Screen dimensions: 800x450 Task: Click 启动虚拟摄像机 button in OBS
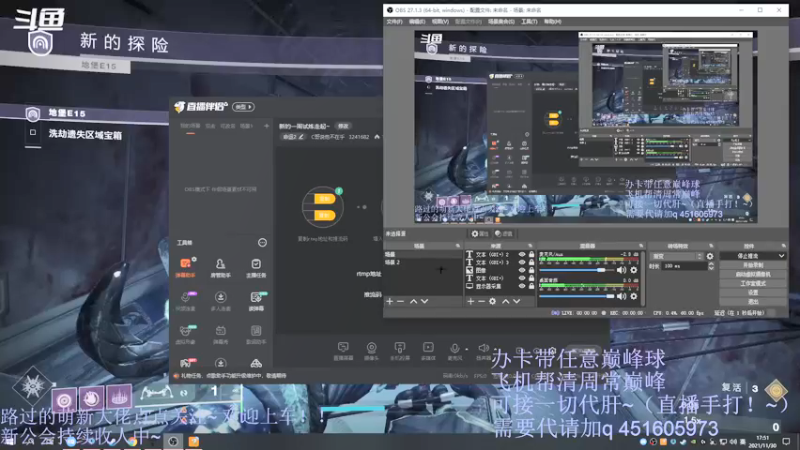coord(753,274)
